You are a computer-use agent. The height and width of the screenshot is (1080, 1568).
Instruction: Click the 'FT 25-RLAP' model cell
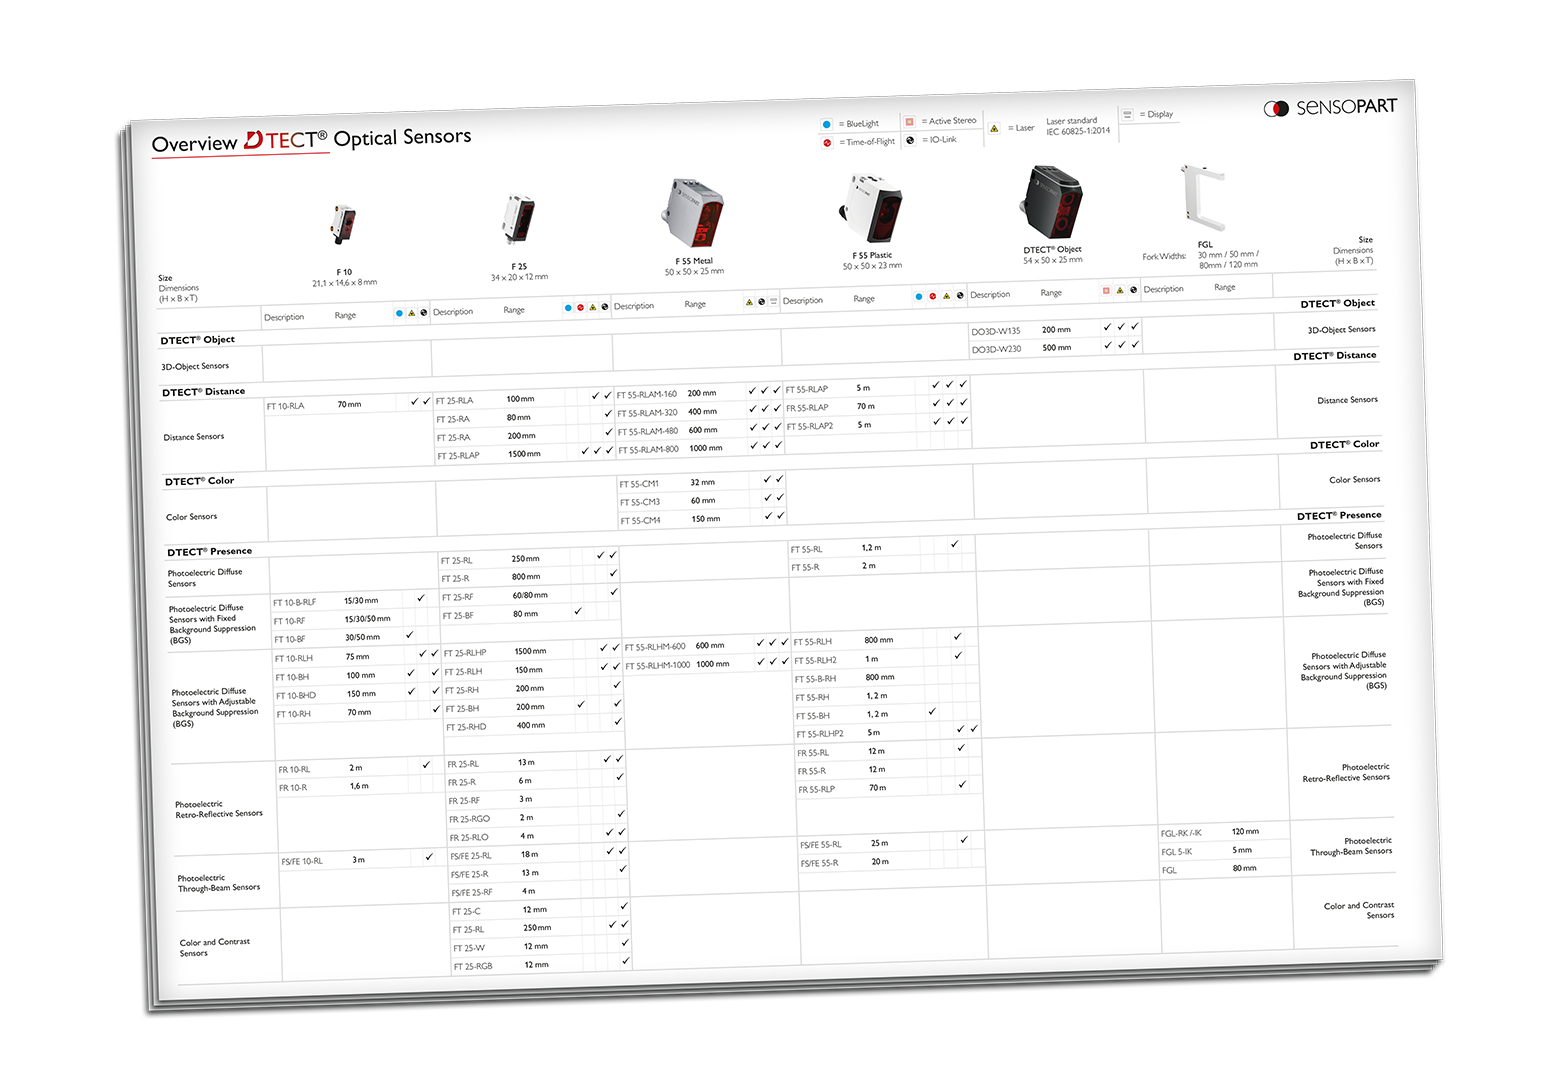tap(458, 456)
